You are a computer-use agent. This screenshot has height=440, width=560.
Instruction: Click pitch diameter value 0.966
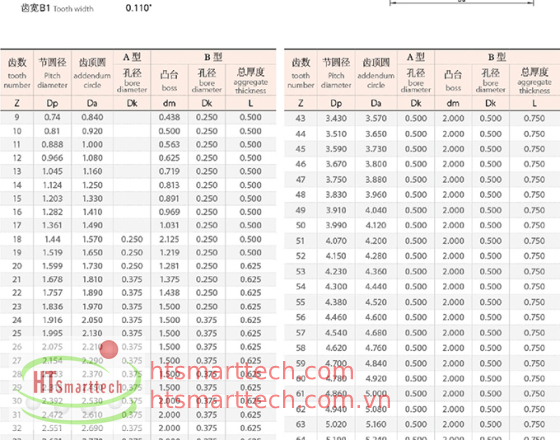pyautogui.click(x=52, y=158)
